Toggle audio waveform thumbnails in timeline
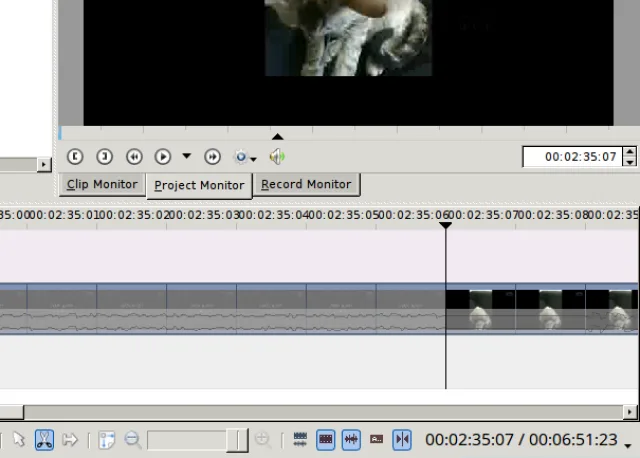The height and width of the screenshot is (458, 640). pos(351,440)
